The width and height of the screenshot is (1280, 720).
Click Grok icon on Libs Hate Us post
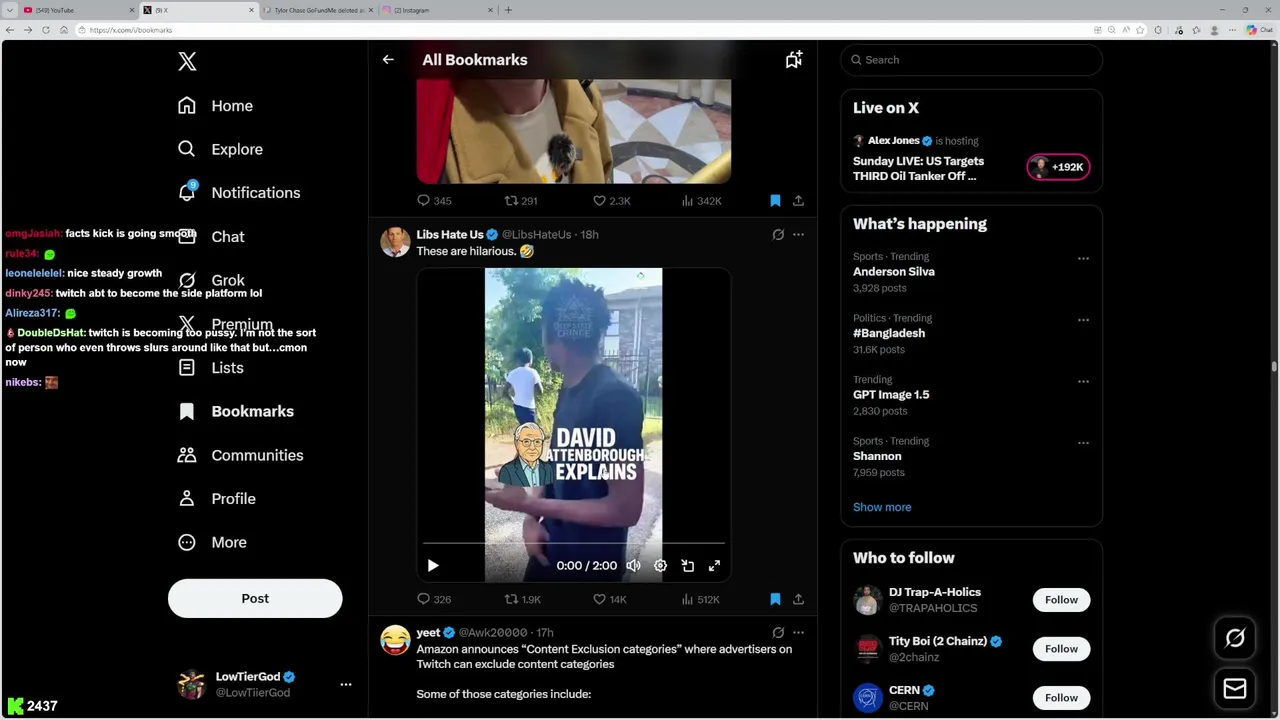778,235
